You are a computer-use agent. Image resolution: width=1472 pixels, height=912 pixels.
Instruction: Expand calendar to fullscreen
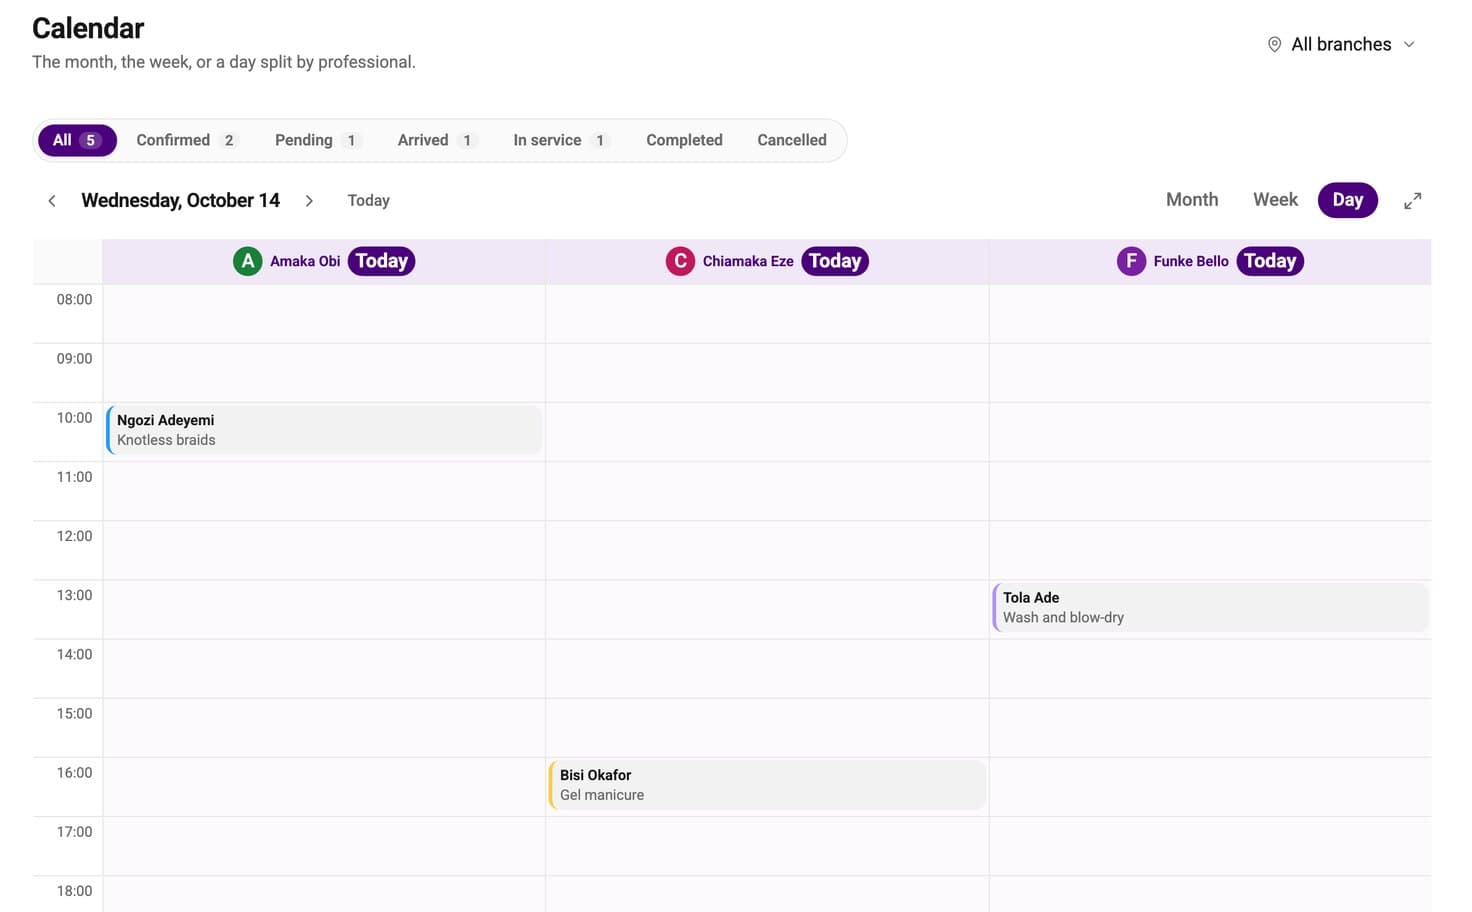pos(1412,201)
